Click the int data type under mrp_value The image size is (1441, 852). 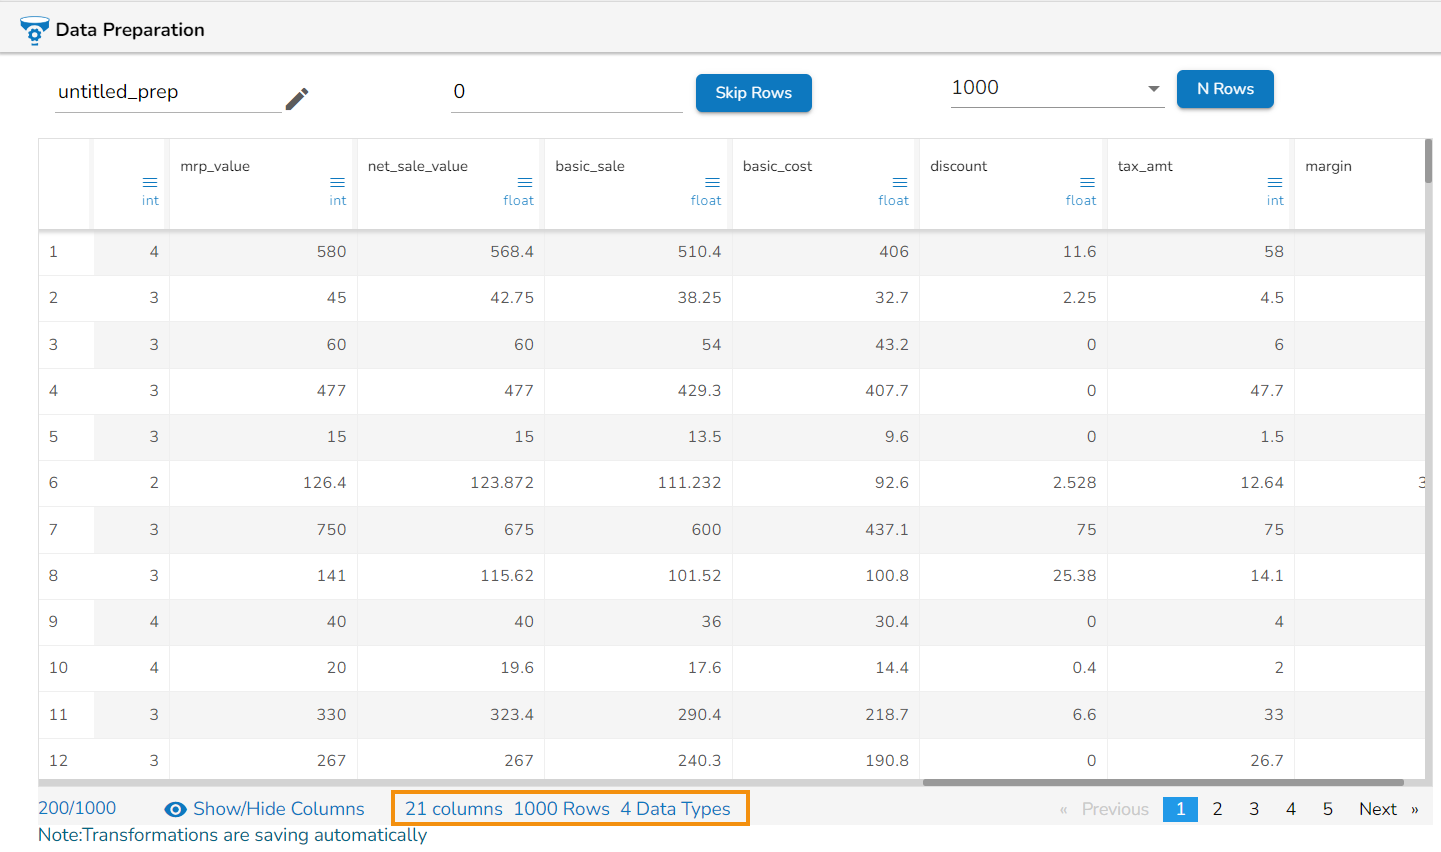(x=338, y=201)
